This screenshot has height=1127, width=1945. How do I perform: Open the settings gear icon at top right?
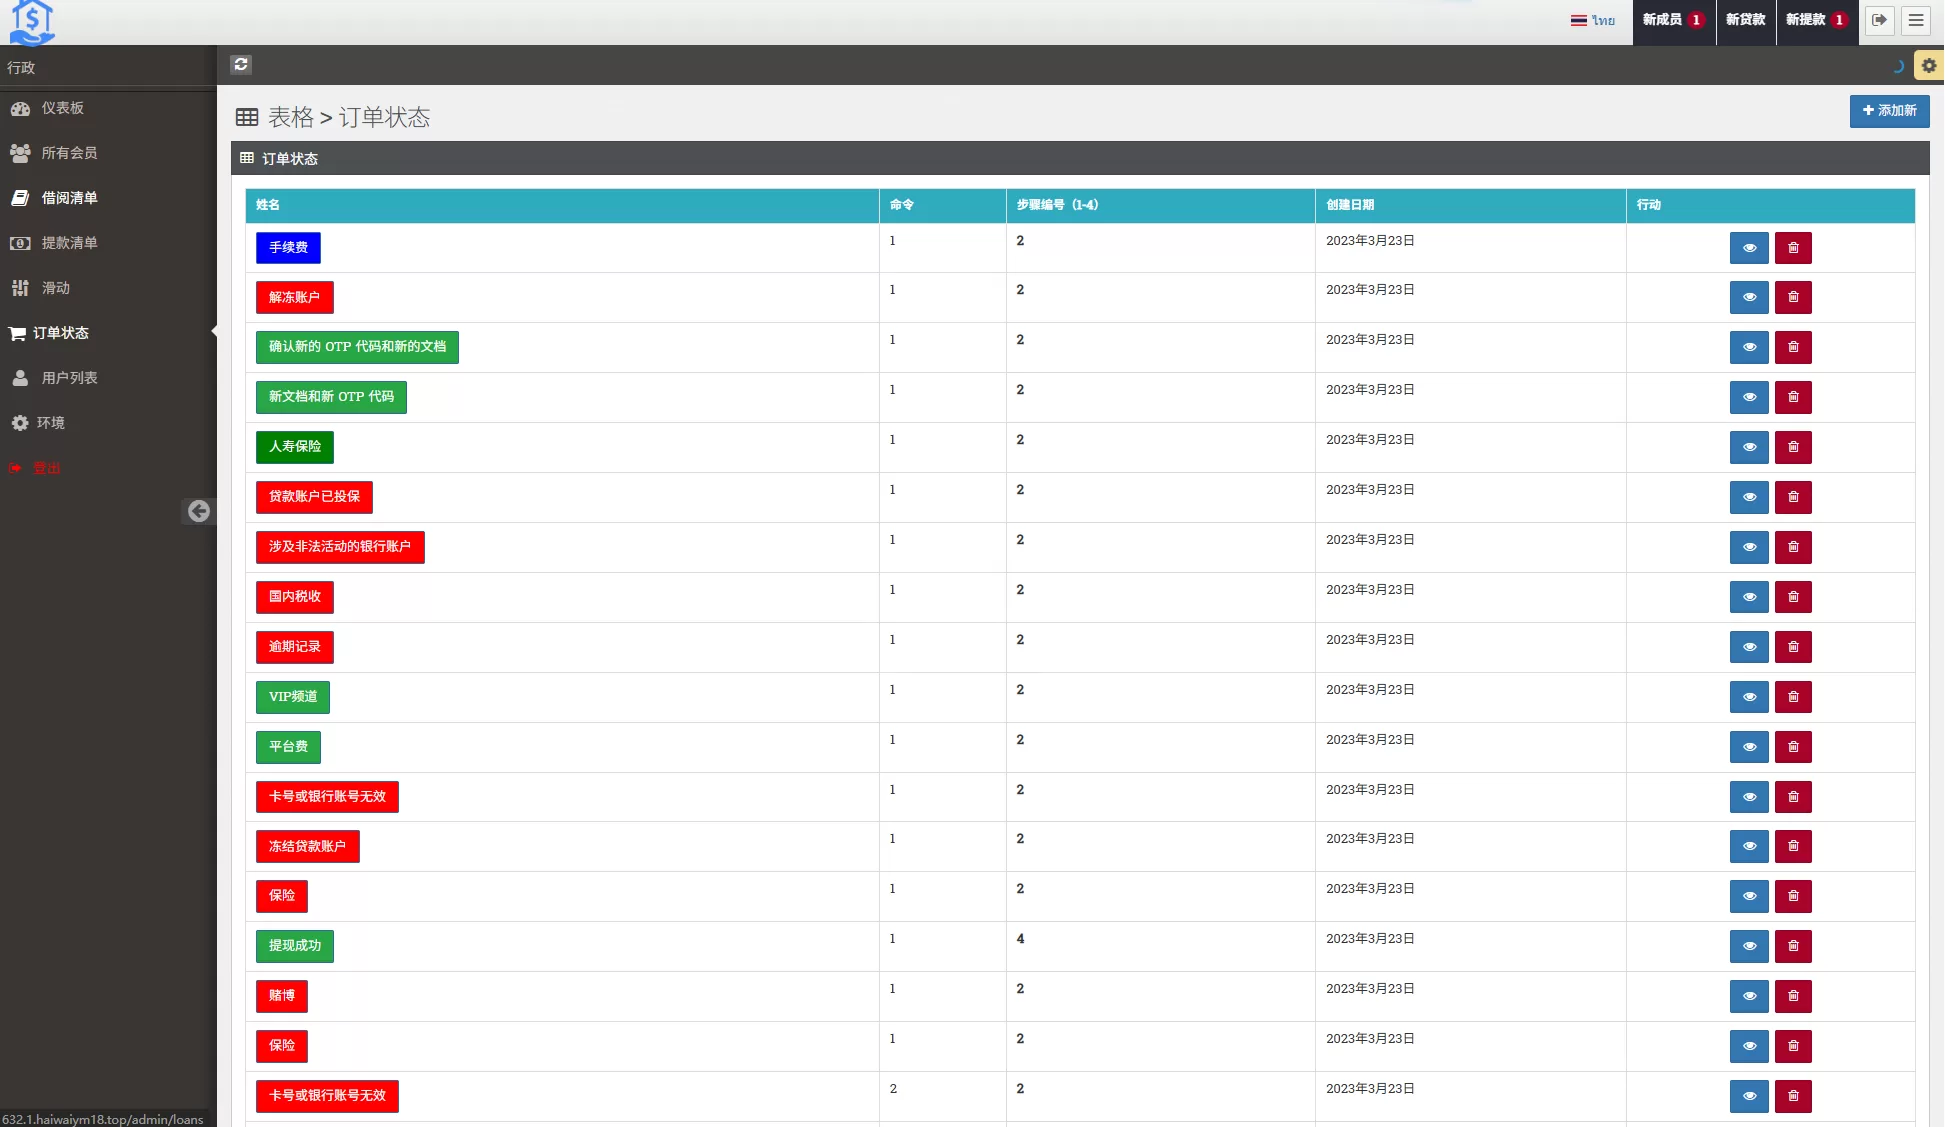pos(1929,65)
